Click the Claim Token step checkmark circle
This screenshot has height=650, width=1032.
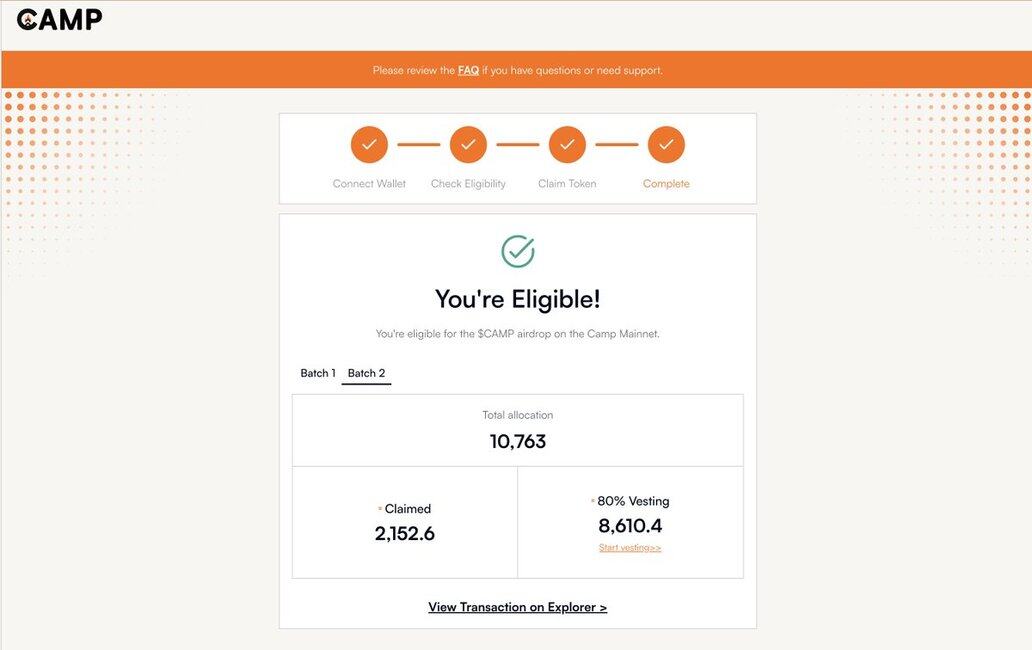(567, 145)
